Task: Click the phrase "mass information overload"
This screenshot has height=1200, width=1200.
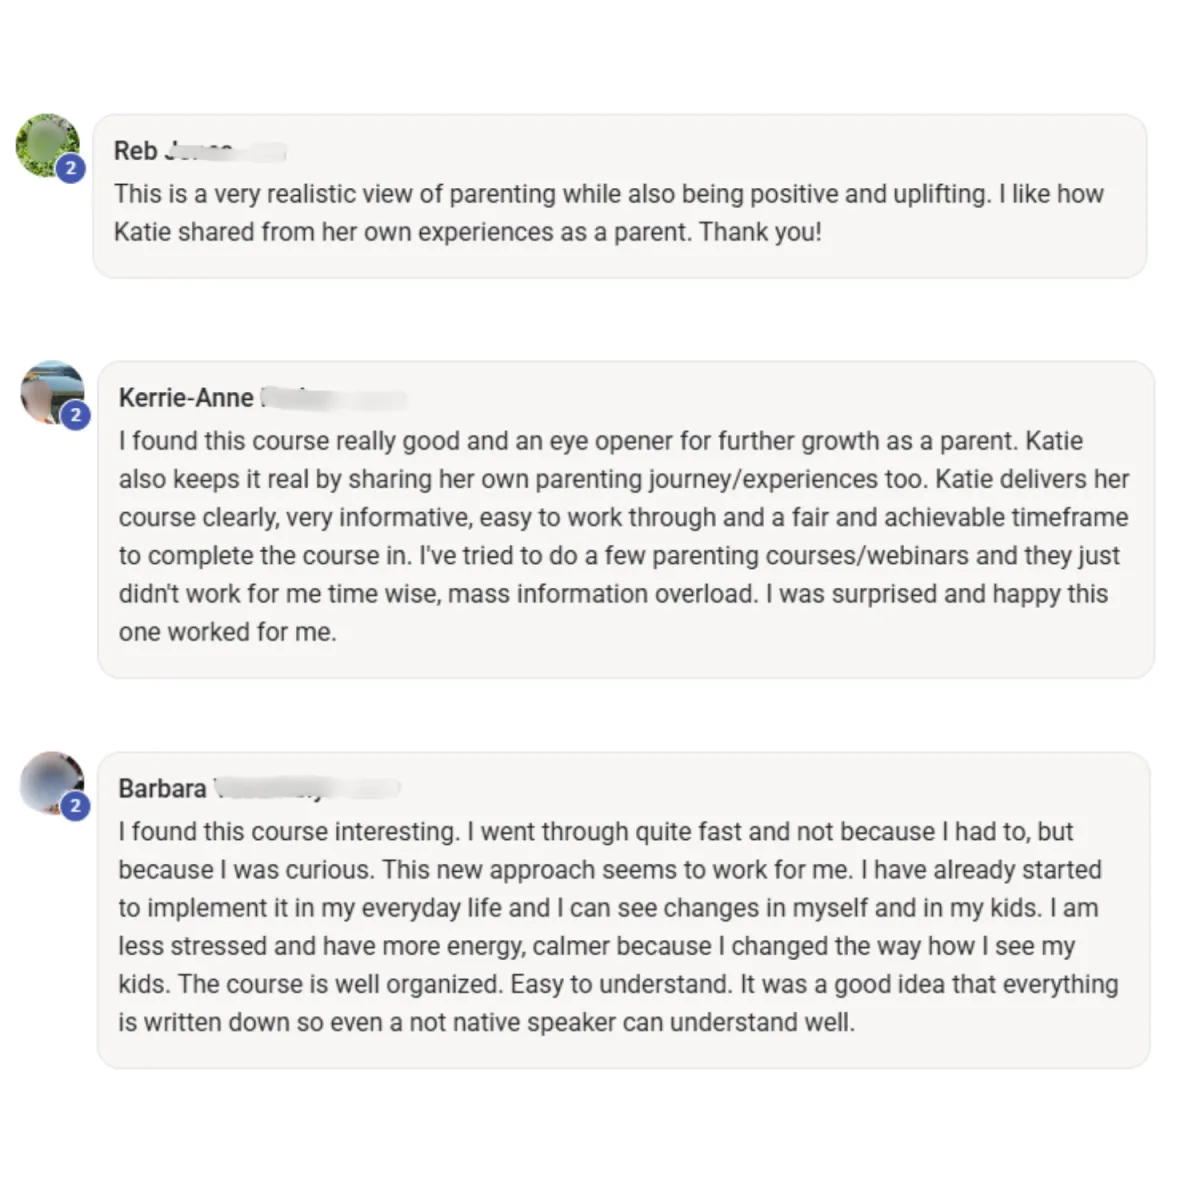Action: coord(601,594)
